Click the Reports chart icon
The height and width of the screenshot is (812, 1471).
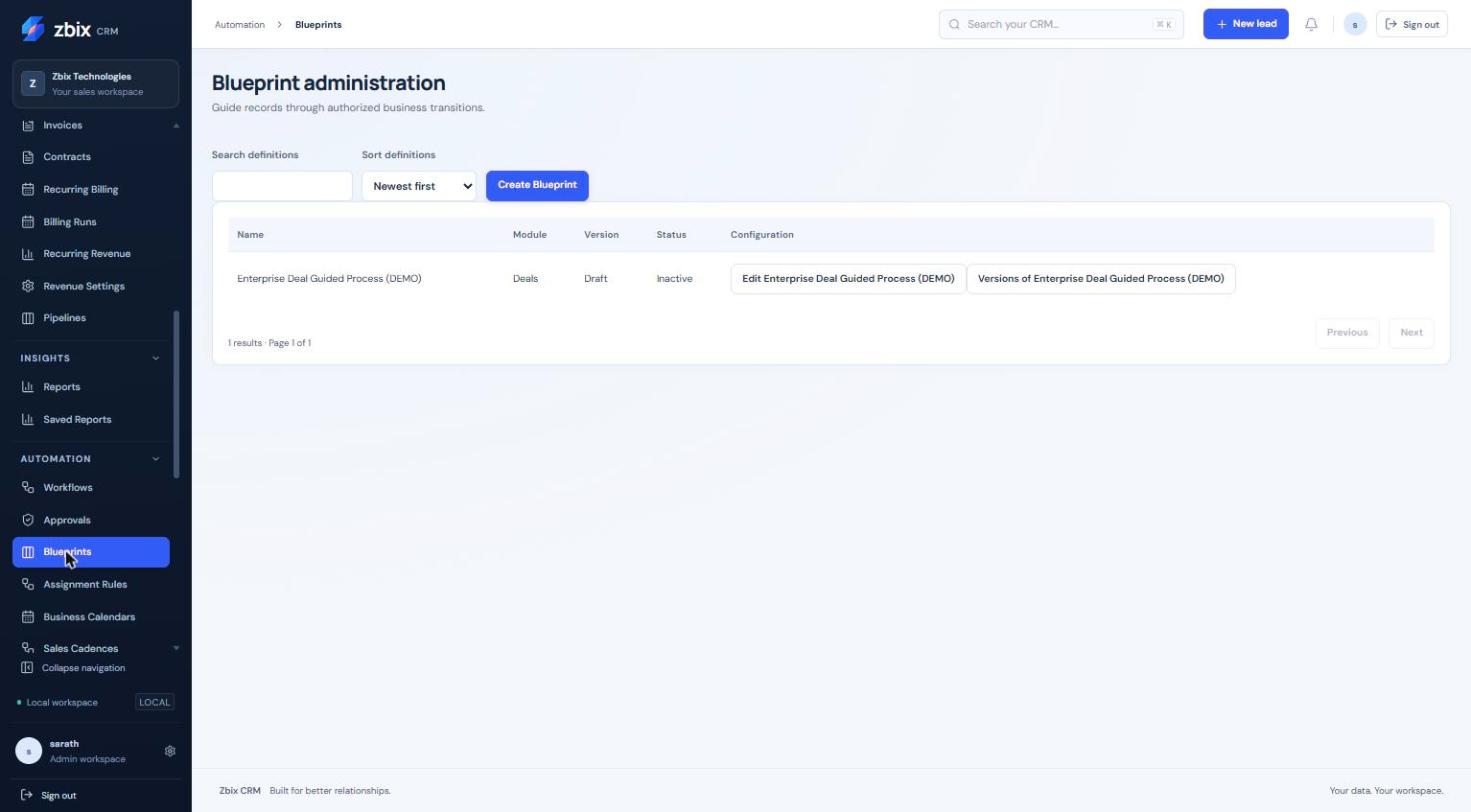point(28,387)
